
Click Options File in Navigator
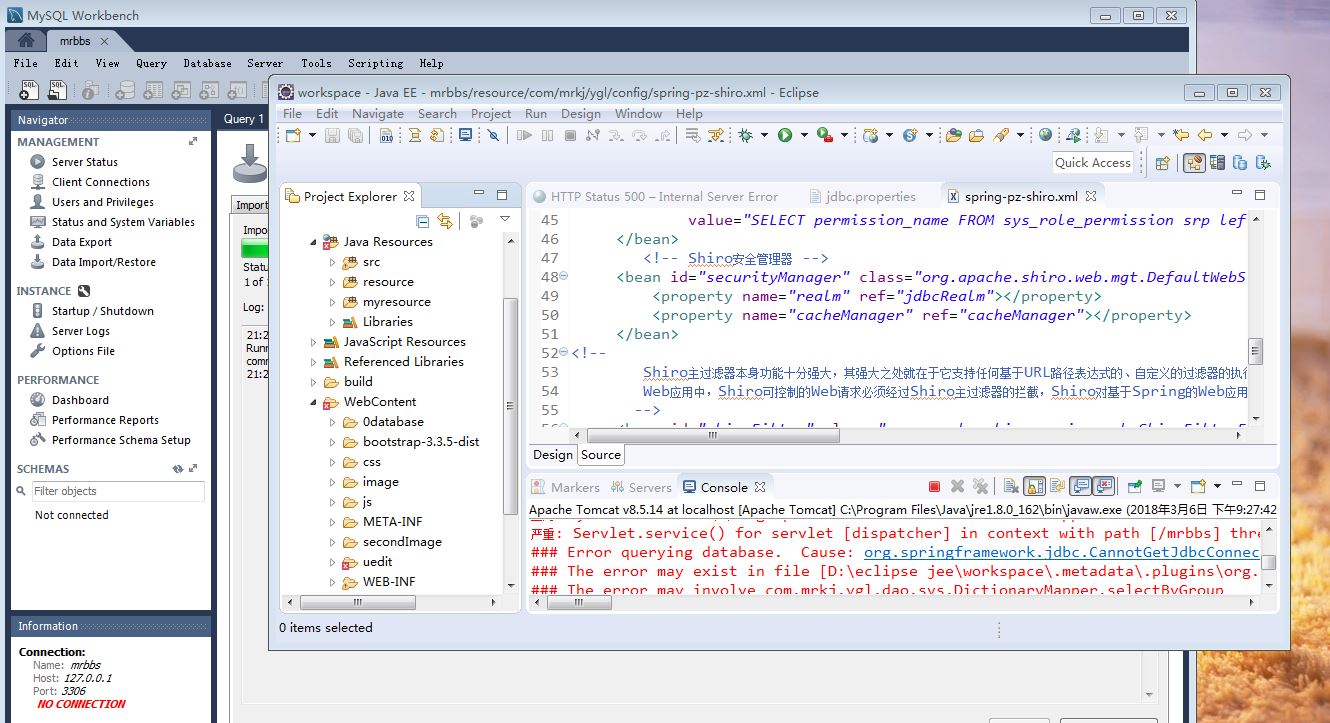(x=83, y=351)
